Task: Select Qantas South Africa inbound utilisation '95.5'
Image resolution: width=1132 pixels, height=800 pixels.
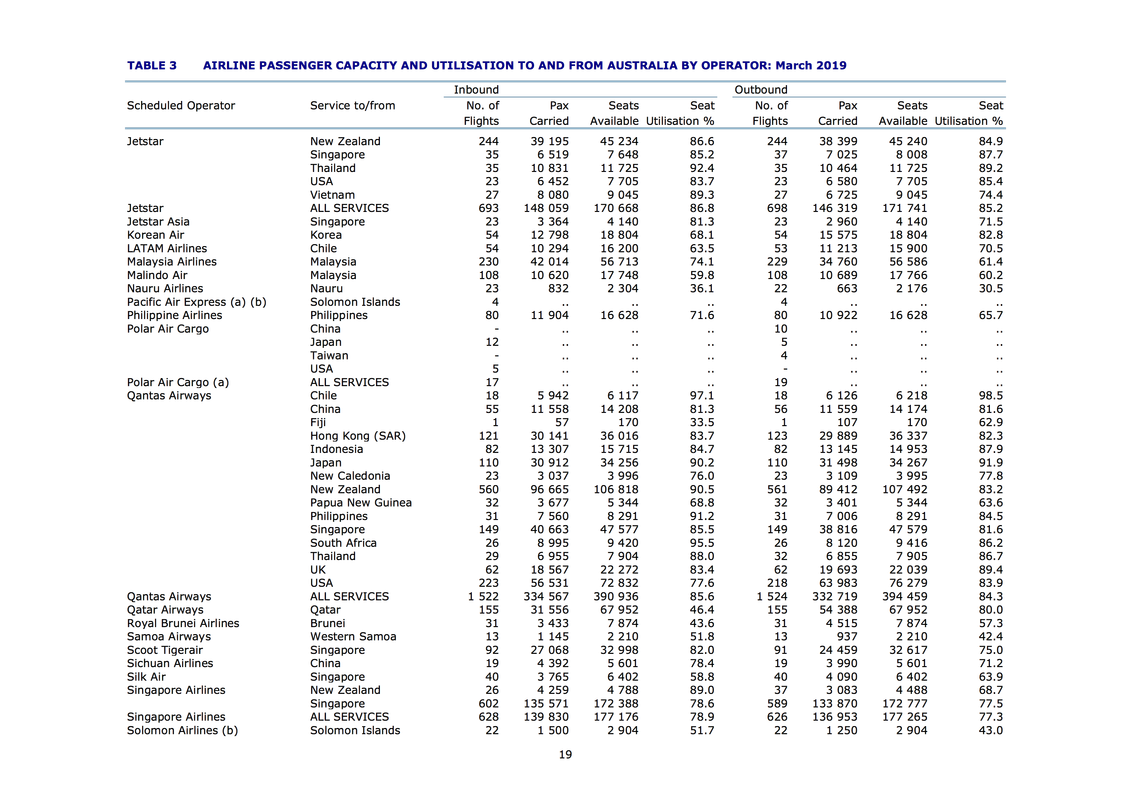Action: pyautogui.click(x=702, y=543)
